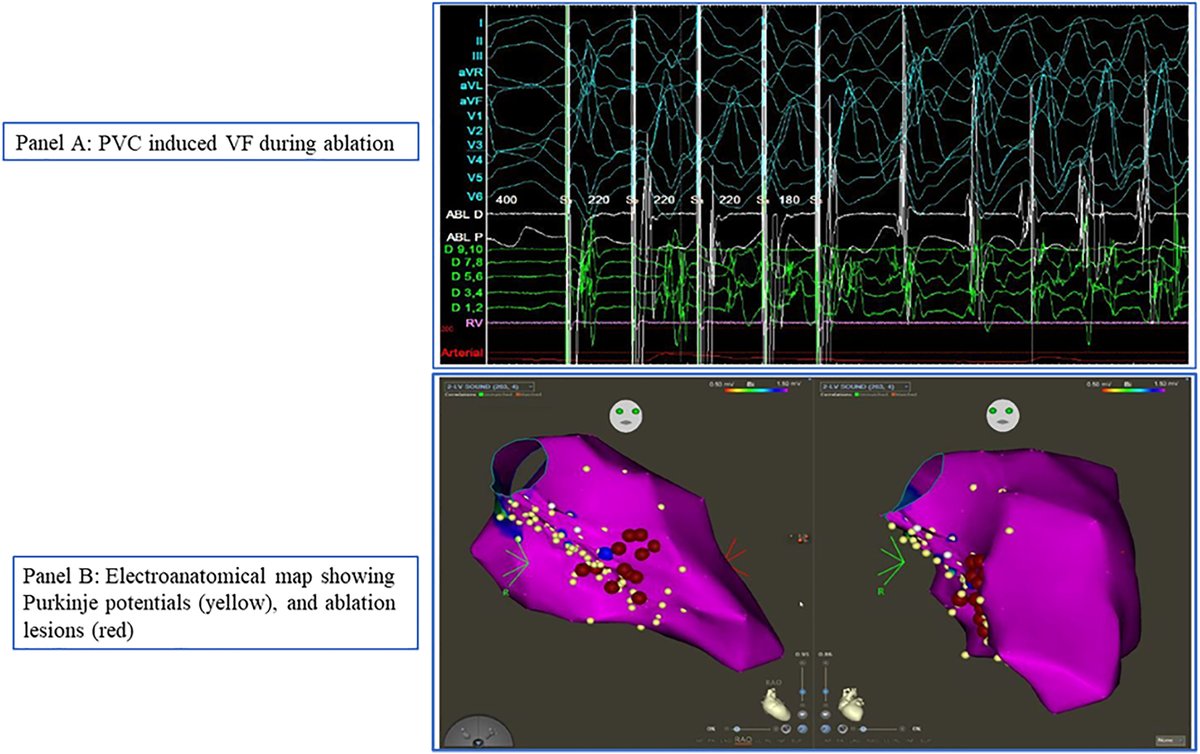Click the gray round button under right vertical slider
This screenshot has height=754, width=1200.
825,715
